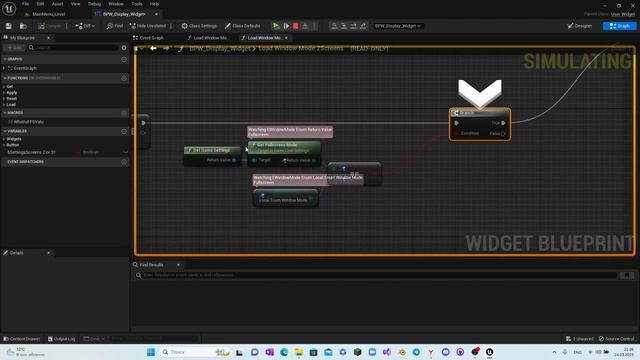Open Class Settings
Viewport: 640px width, 360px height.
[199, 26]
